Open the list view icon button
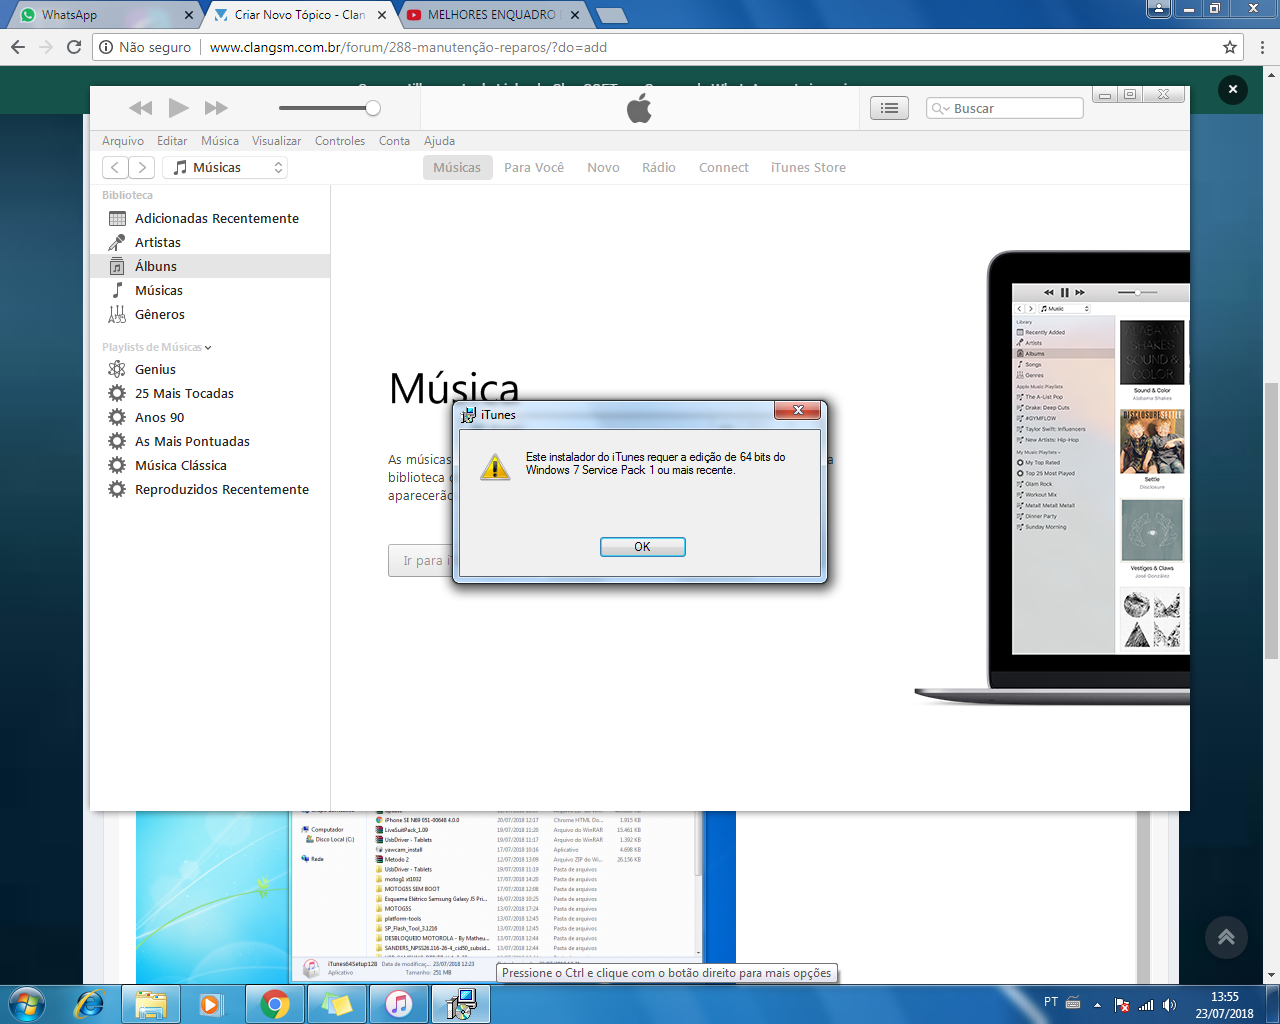The width and height of the screenshot is (1280, 1024). point(889,108)
